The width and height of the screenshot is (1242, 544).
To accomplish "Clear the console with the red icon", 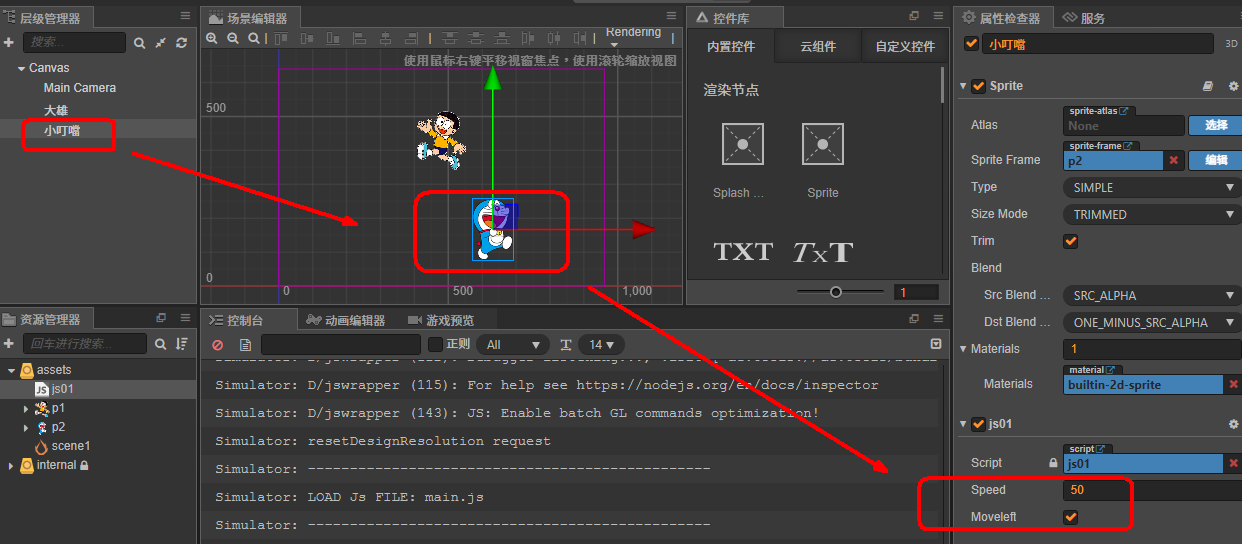I will 217,344.
